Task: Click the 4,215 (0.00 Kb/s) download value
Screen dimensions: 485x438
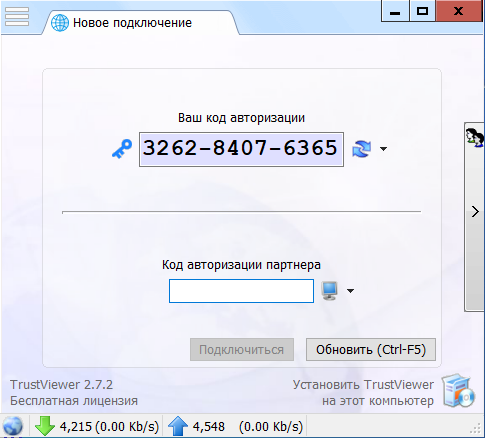Action: pyautogui.click(x=109, y=426)
